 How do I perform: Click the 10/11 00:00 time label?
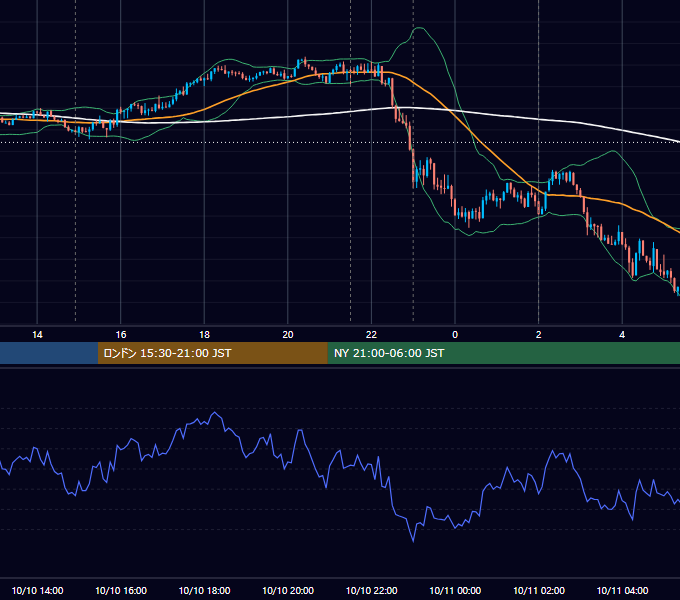(455, 590)
